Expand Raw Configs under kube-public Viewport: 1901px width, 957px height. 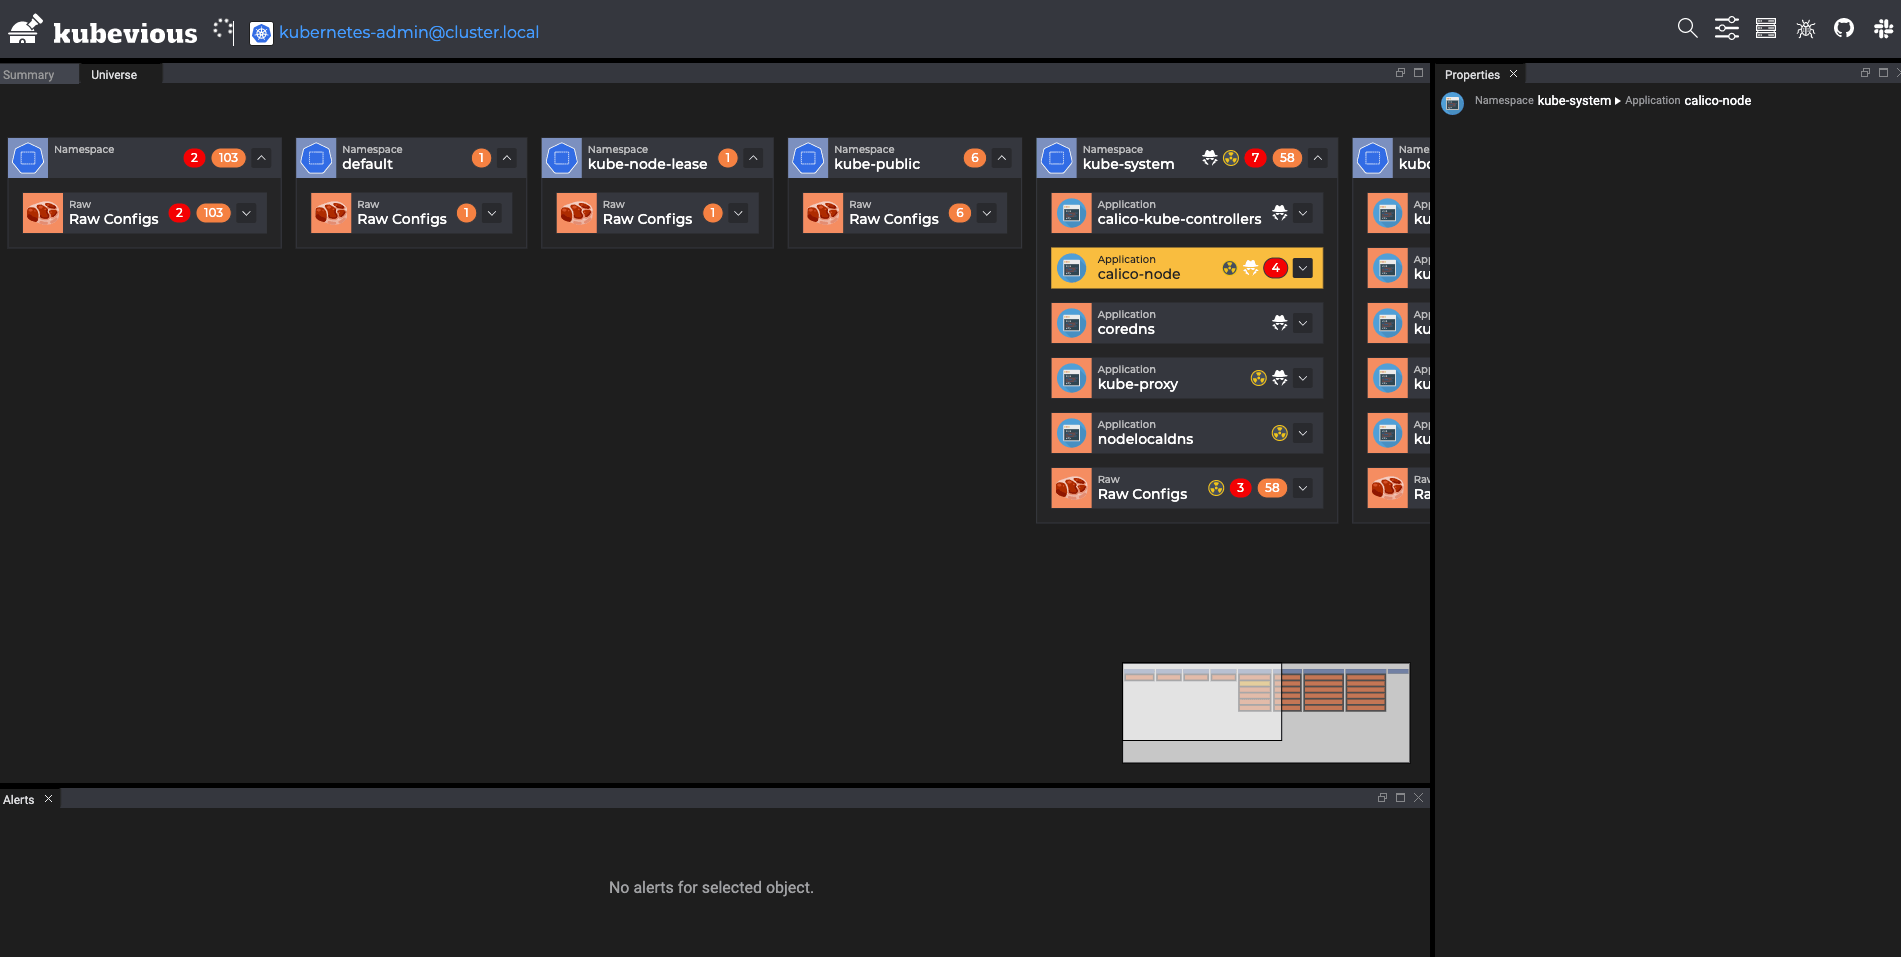coord(987,213)
